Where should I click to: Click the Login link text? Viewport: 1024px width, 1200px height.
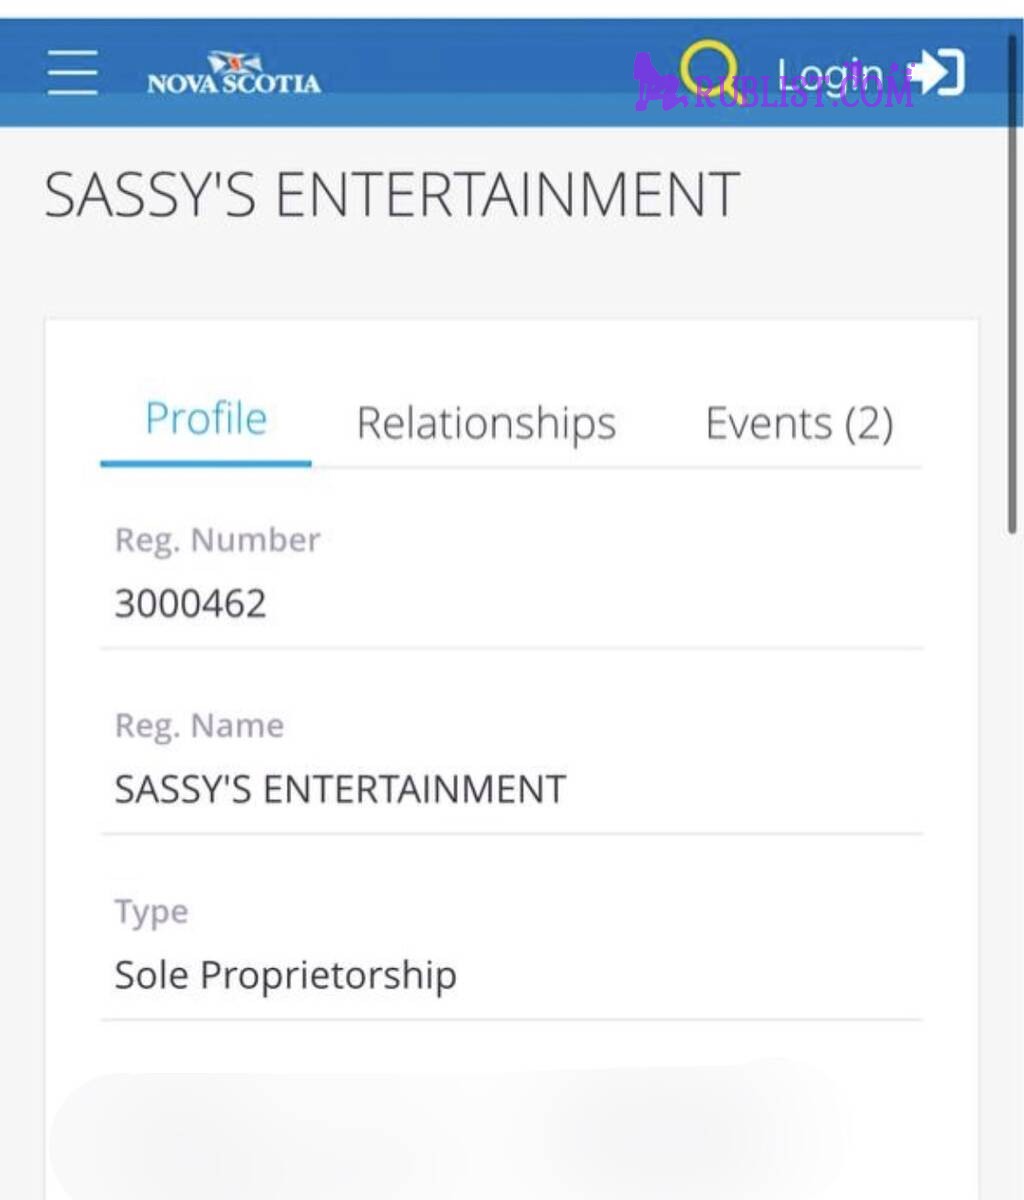tap(828, 73)
